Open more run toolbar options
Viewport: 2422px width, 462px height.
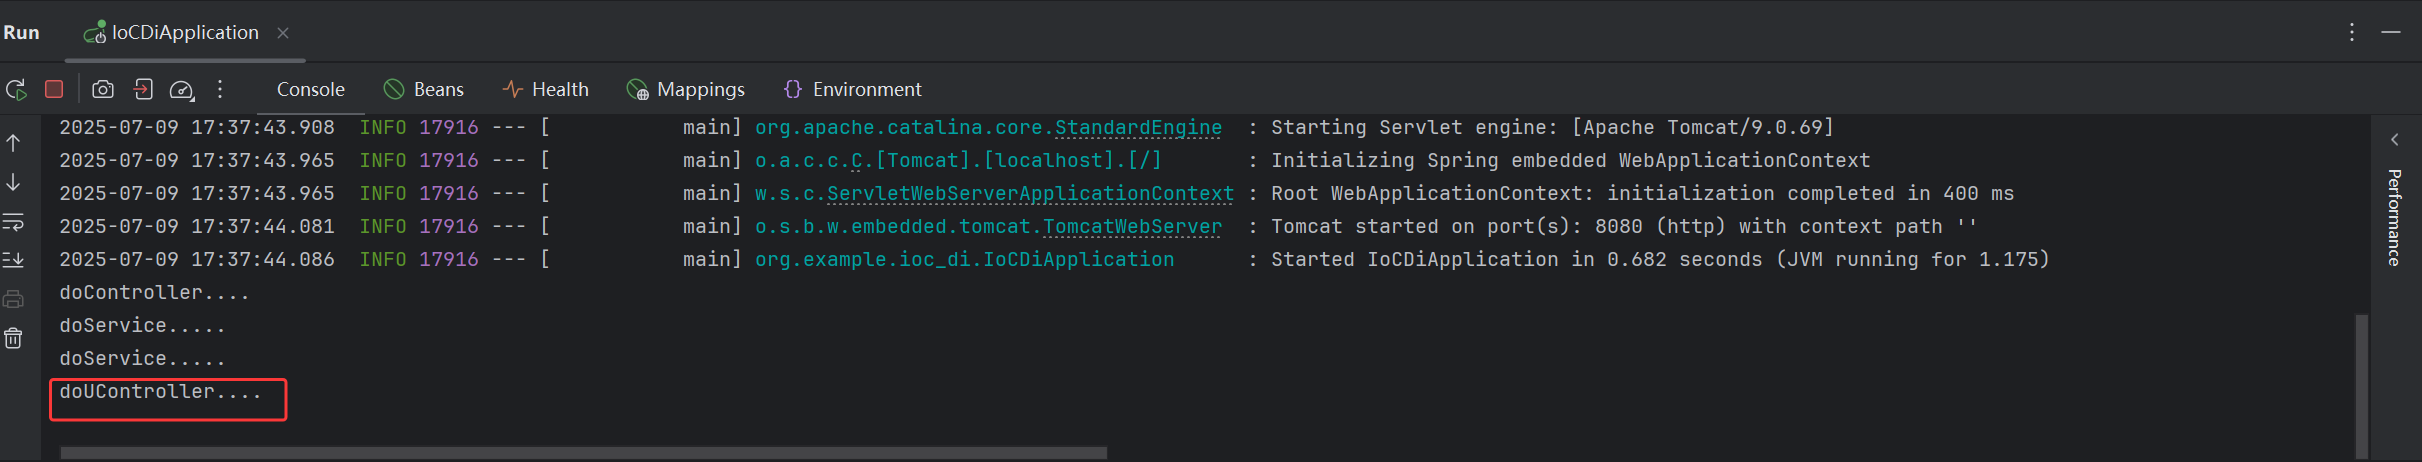(x=220, y=89)
